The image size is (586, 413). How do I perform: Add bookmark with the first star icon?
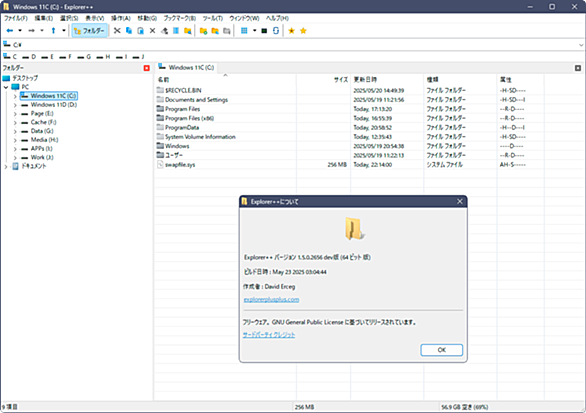pos(292,31)
